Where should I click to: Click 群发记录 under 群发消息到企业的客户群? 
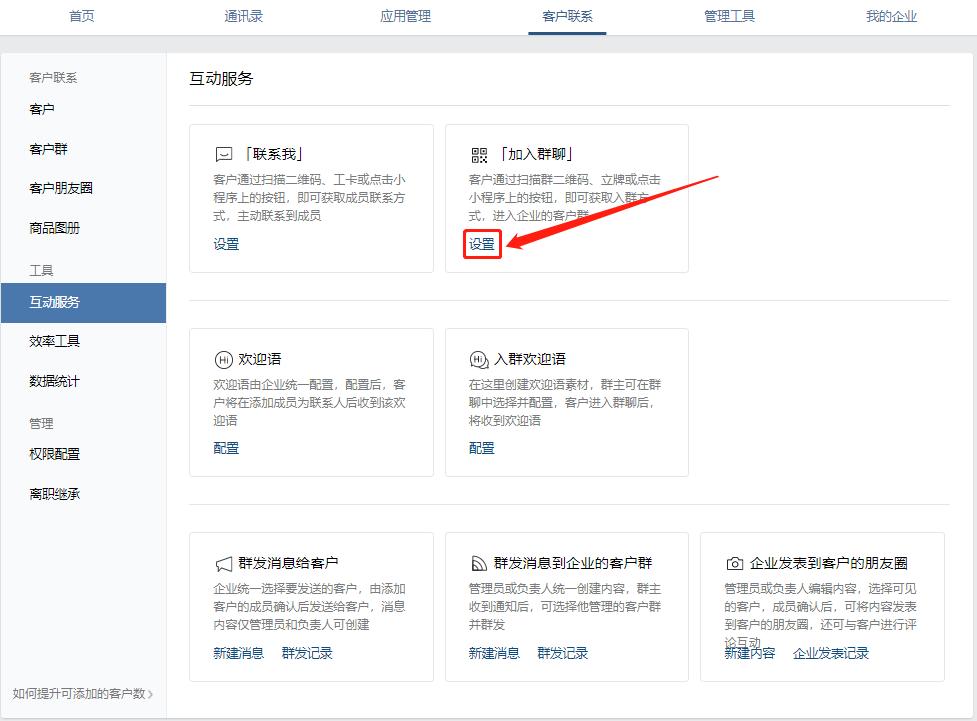click(x=563, y=652)
